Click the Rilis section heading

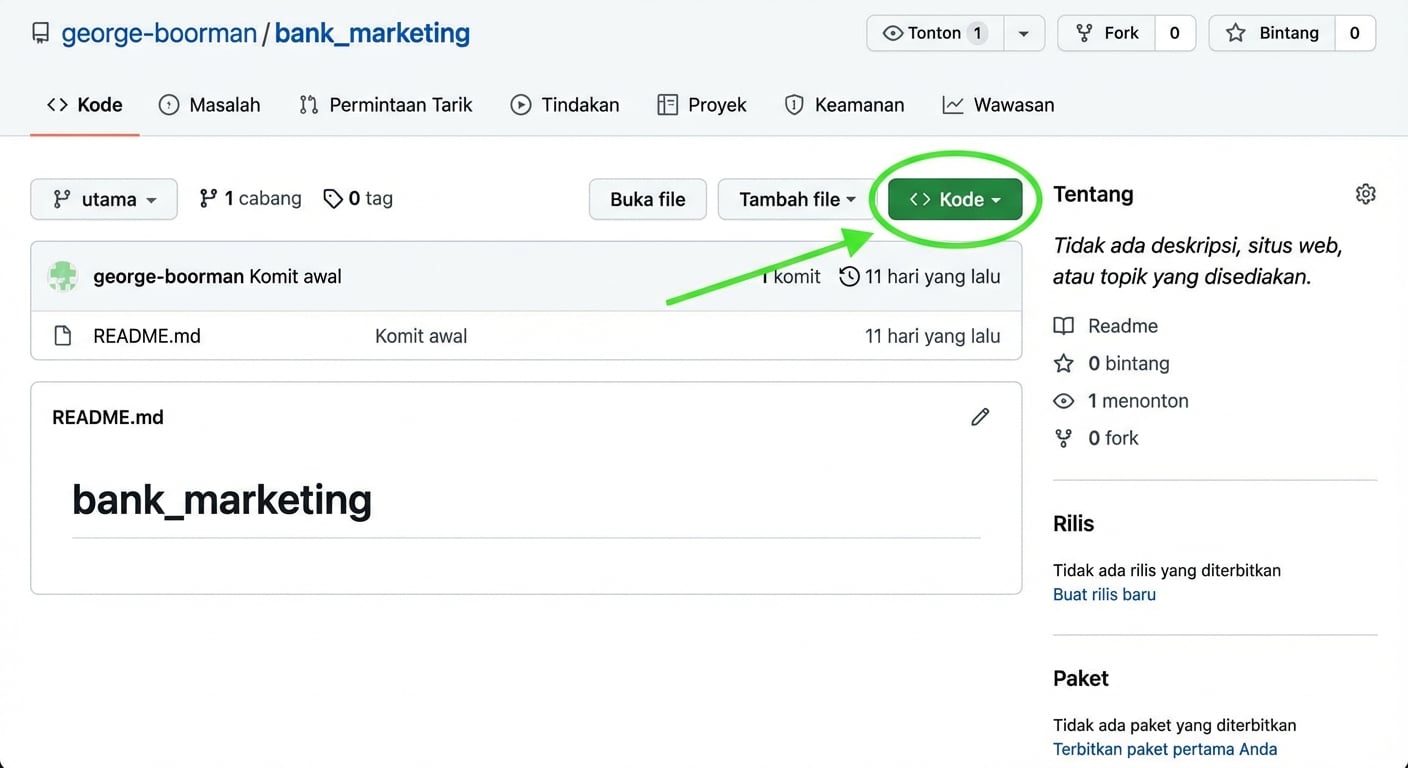[x=1074, y=524]
